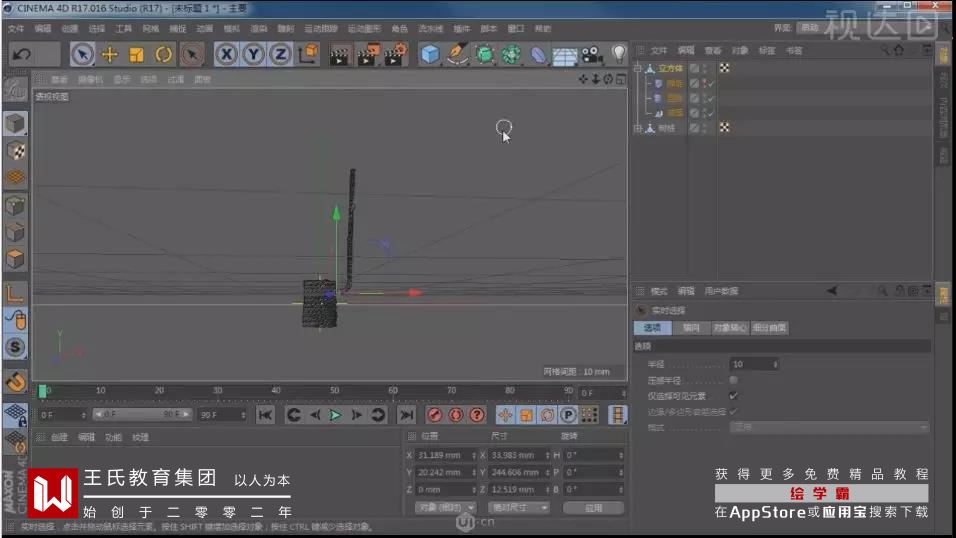Click the Camera object icon
The width and height of the screenshot is (956, 538).
coord(591,55)
